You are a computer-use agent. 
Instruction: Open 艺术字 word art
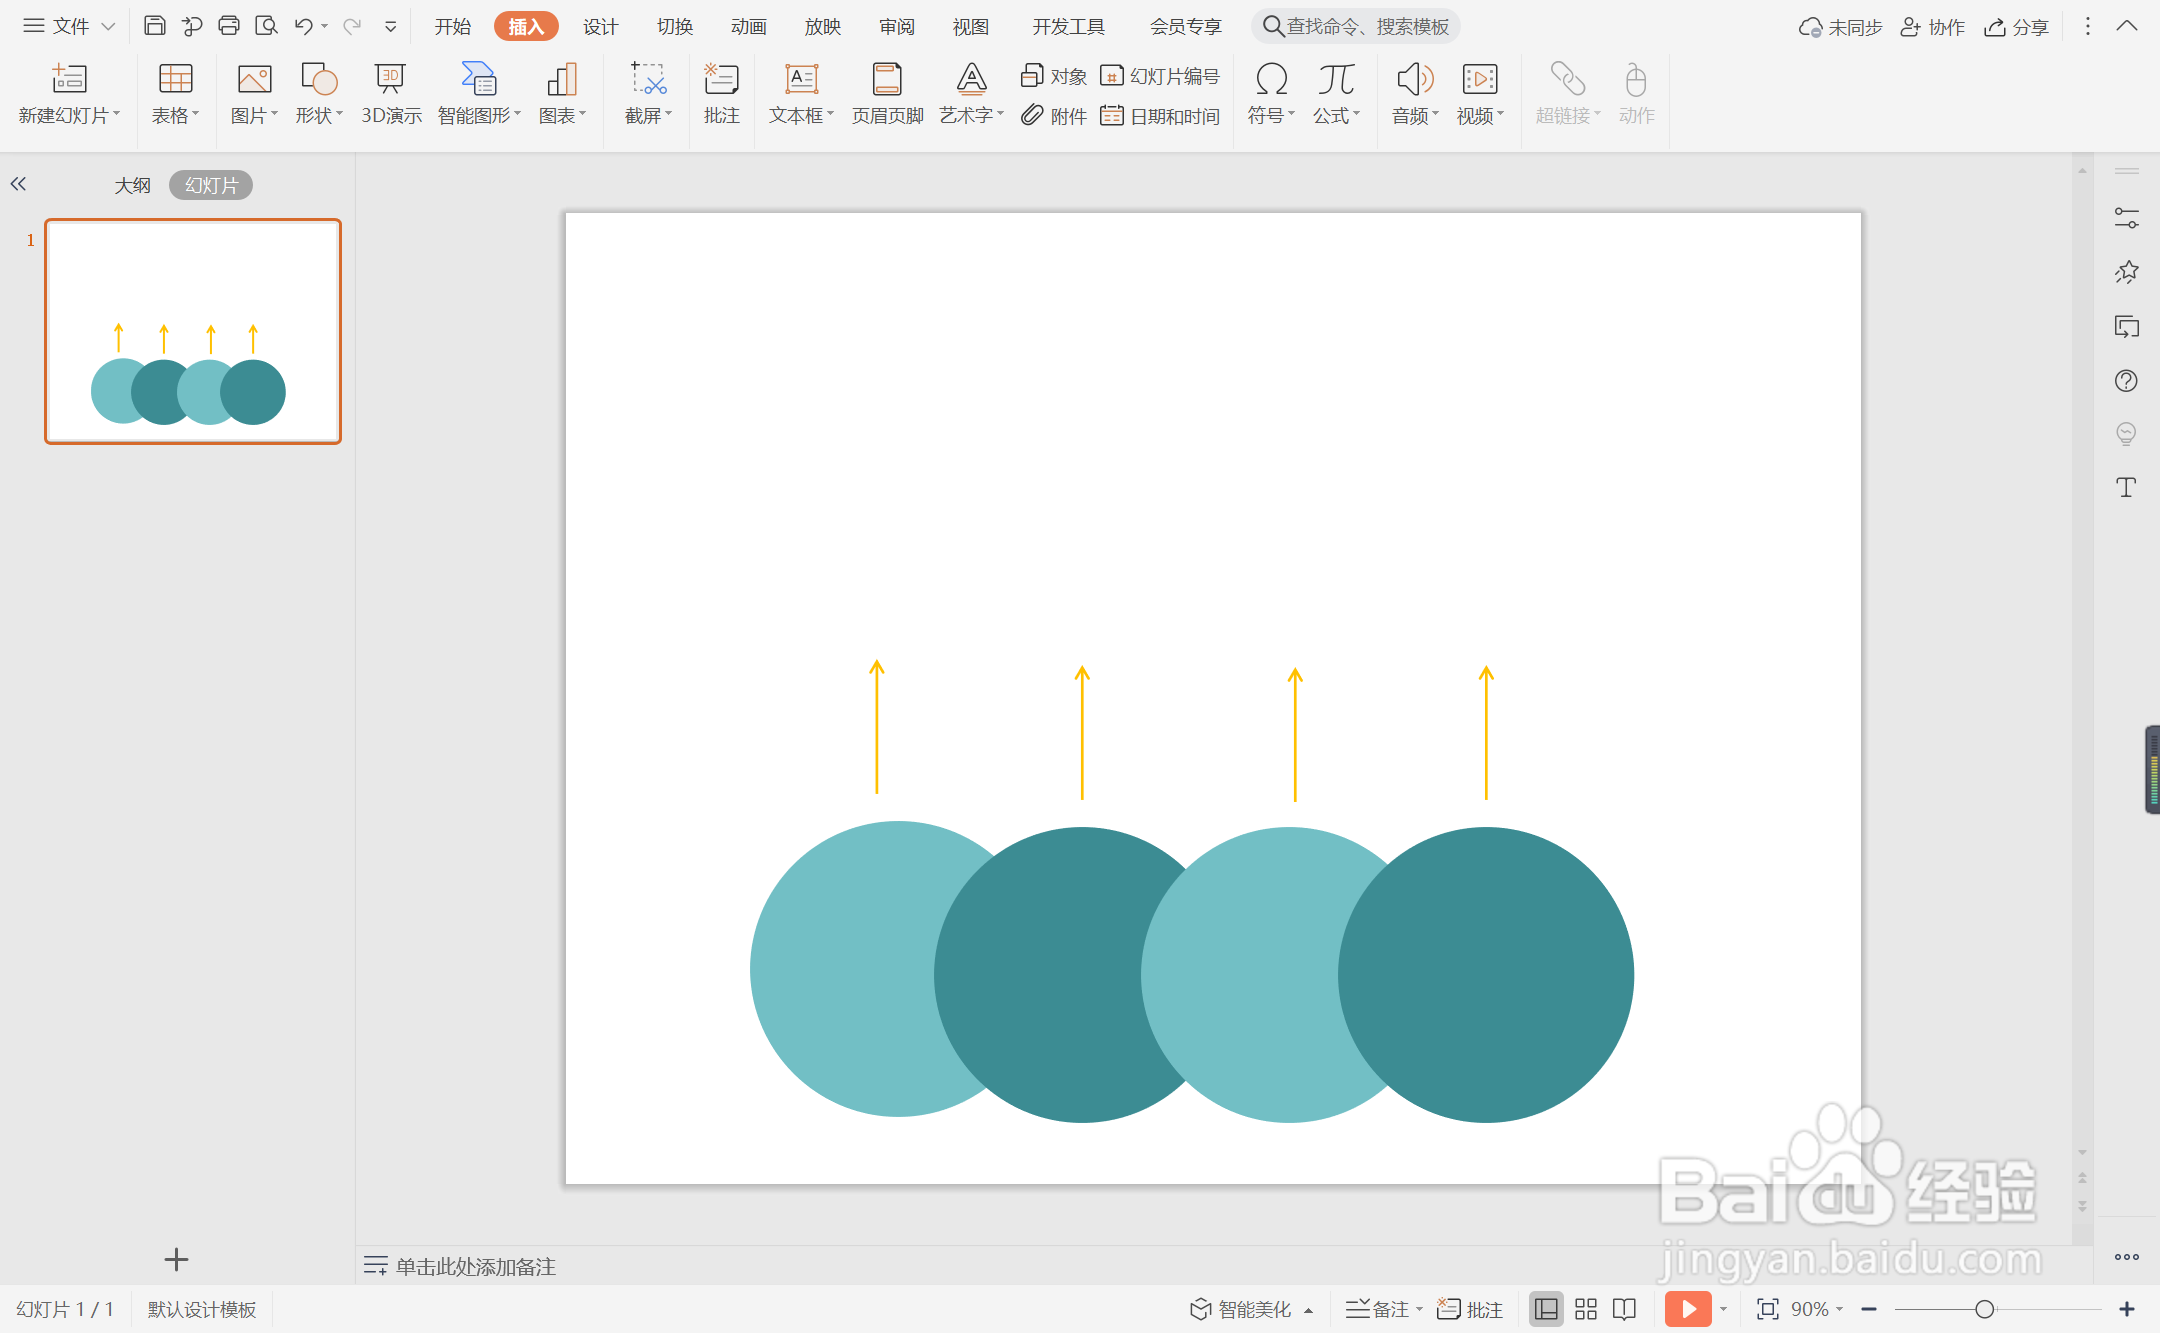(x=971, y=94)
